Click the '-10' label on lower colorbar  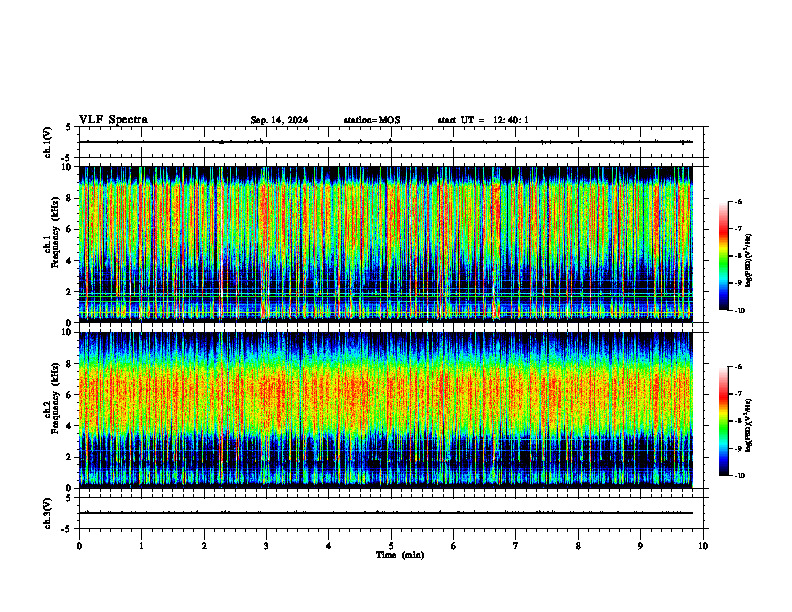pos(739,476)
